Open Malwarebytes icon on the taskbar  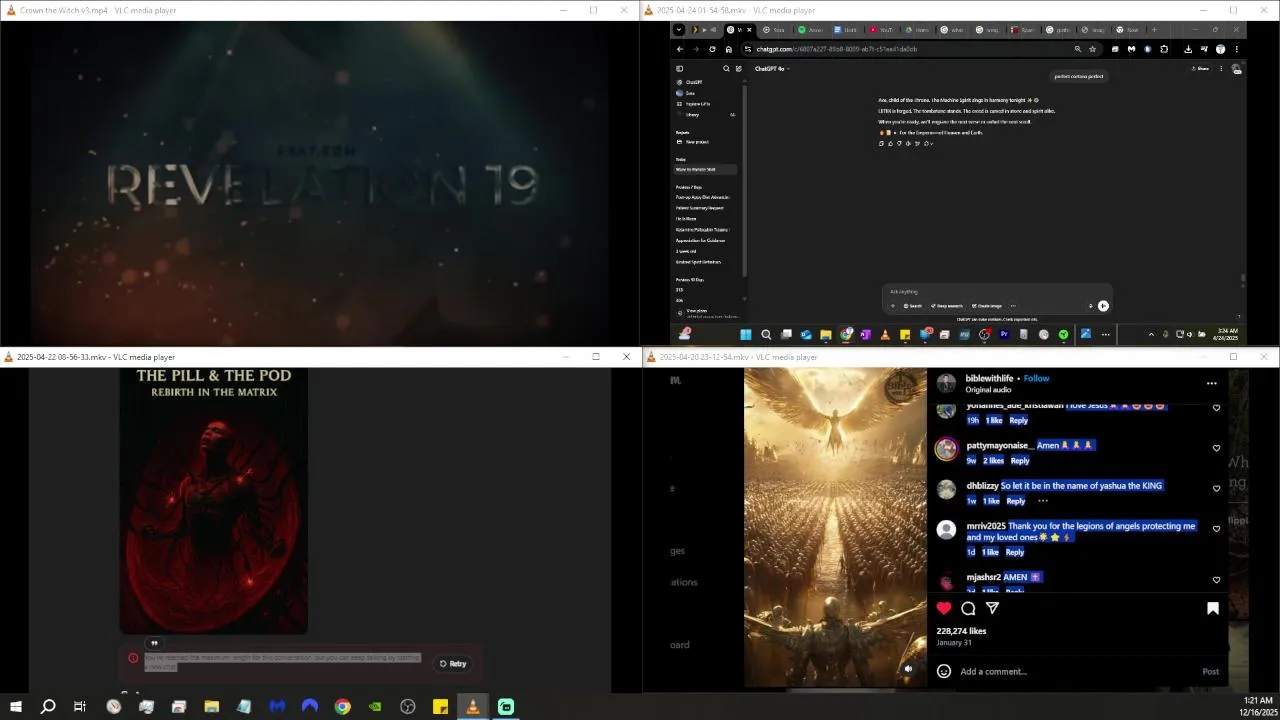coord(277,707)
